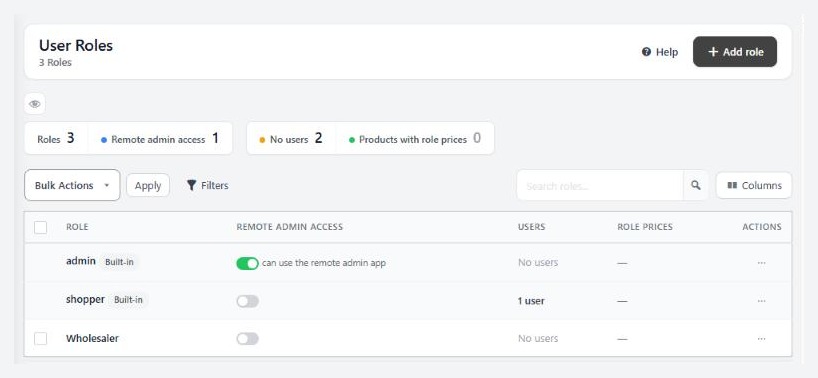This screenshot has width=818, height=378.
Task: Click 'No users' in admin row
Action: pos(538,262)
